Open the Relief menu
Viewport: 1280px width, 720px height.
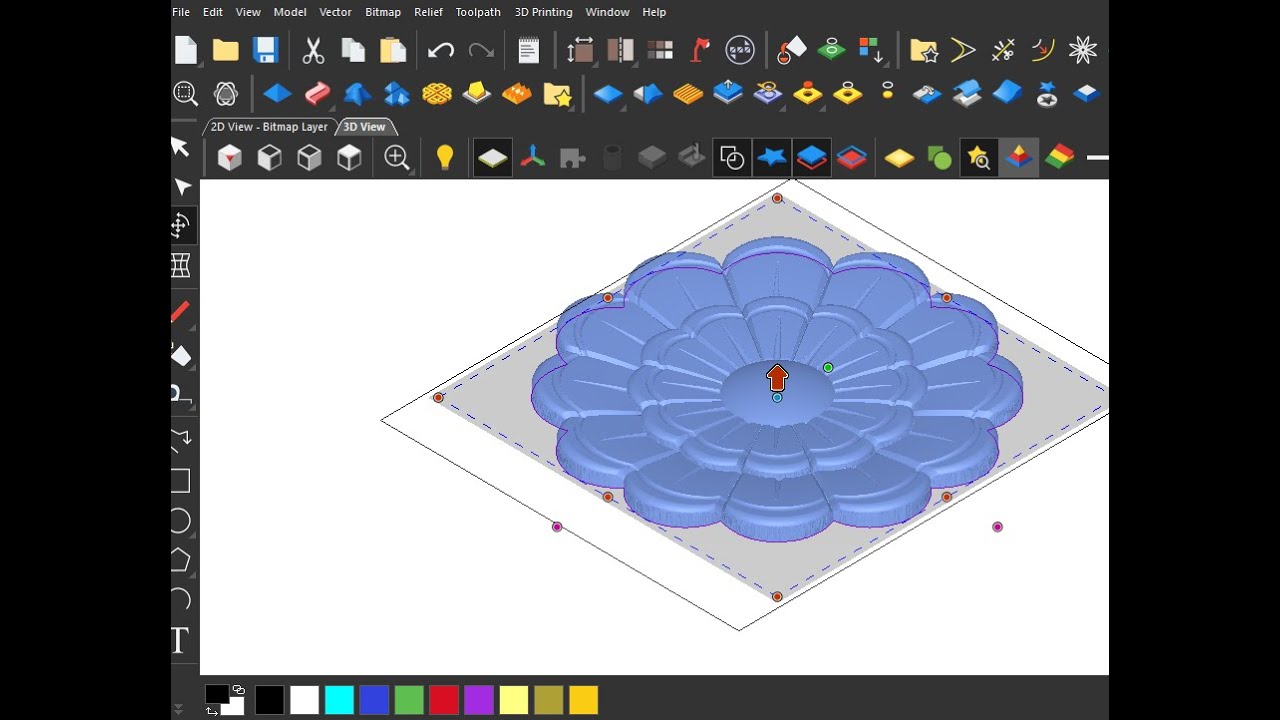429,12
